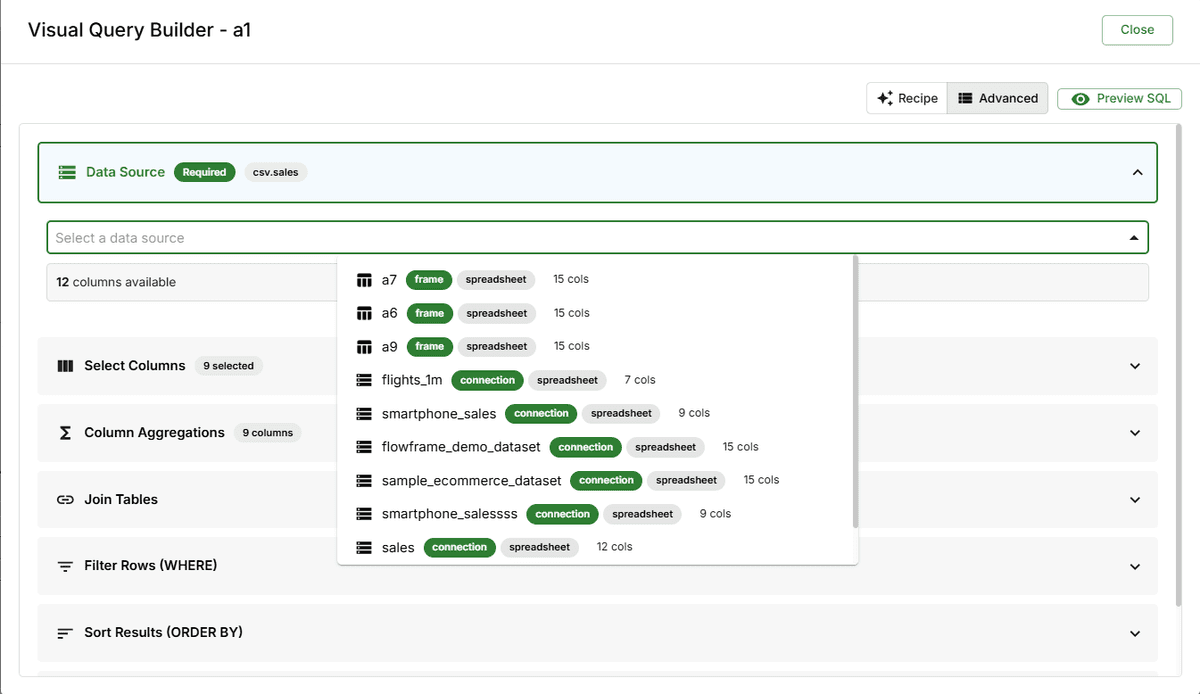Click the sparkles icon on the Recipe button
The height and width of the screenshot is (694, 1200).
(x=884, y=98)
